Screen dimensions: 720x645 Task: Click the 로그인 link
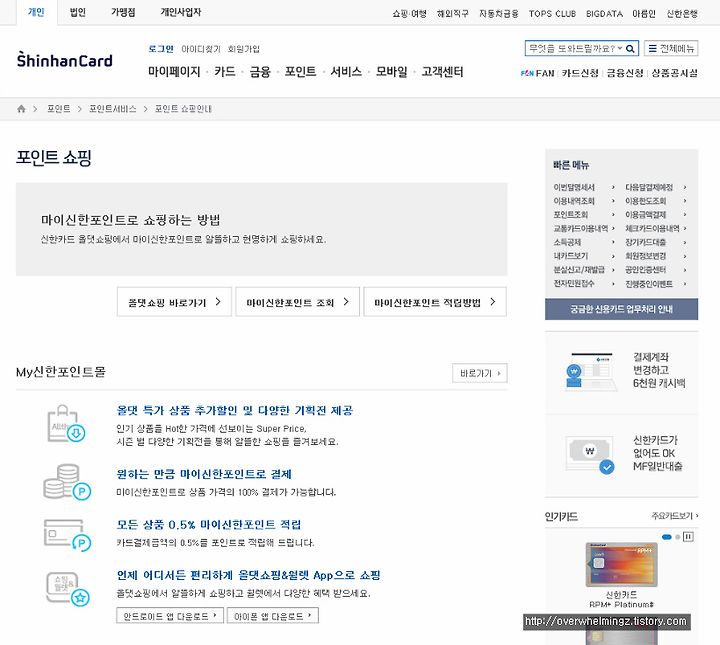pyautogui.click(x=161, y=49)
